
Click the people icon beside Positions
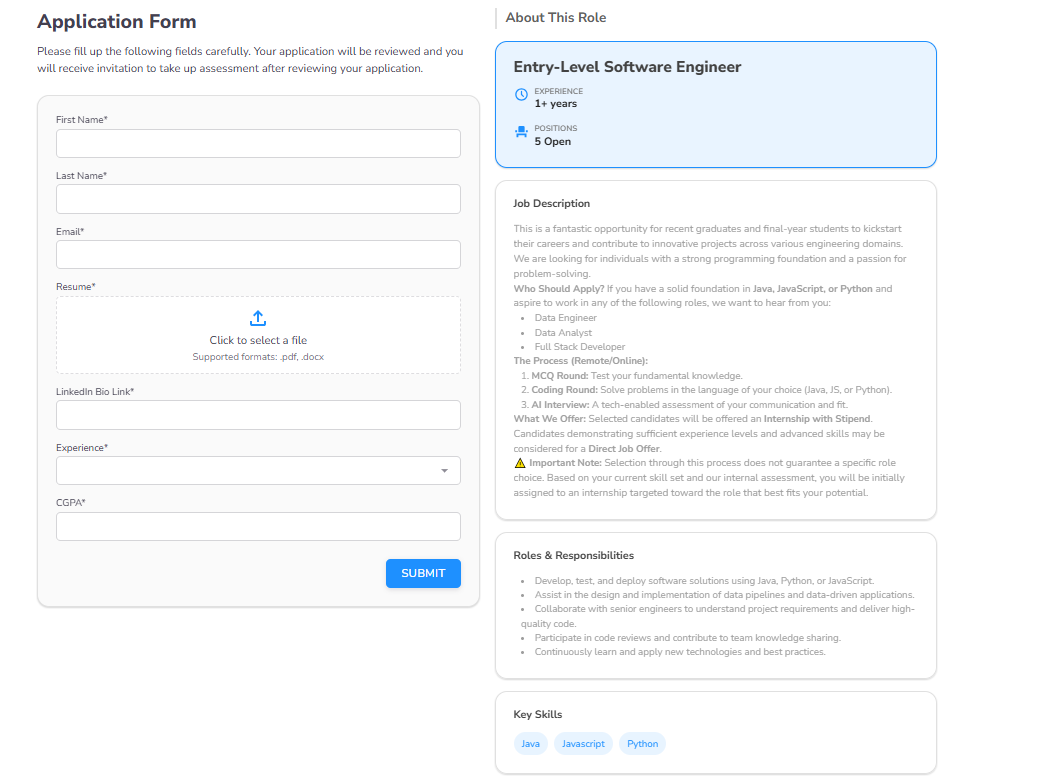tap(521, 131)
